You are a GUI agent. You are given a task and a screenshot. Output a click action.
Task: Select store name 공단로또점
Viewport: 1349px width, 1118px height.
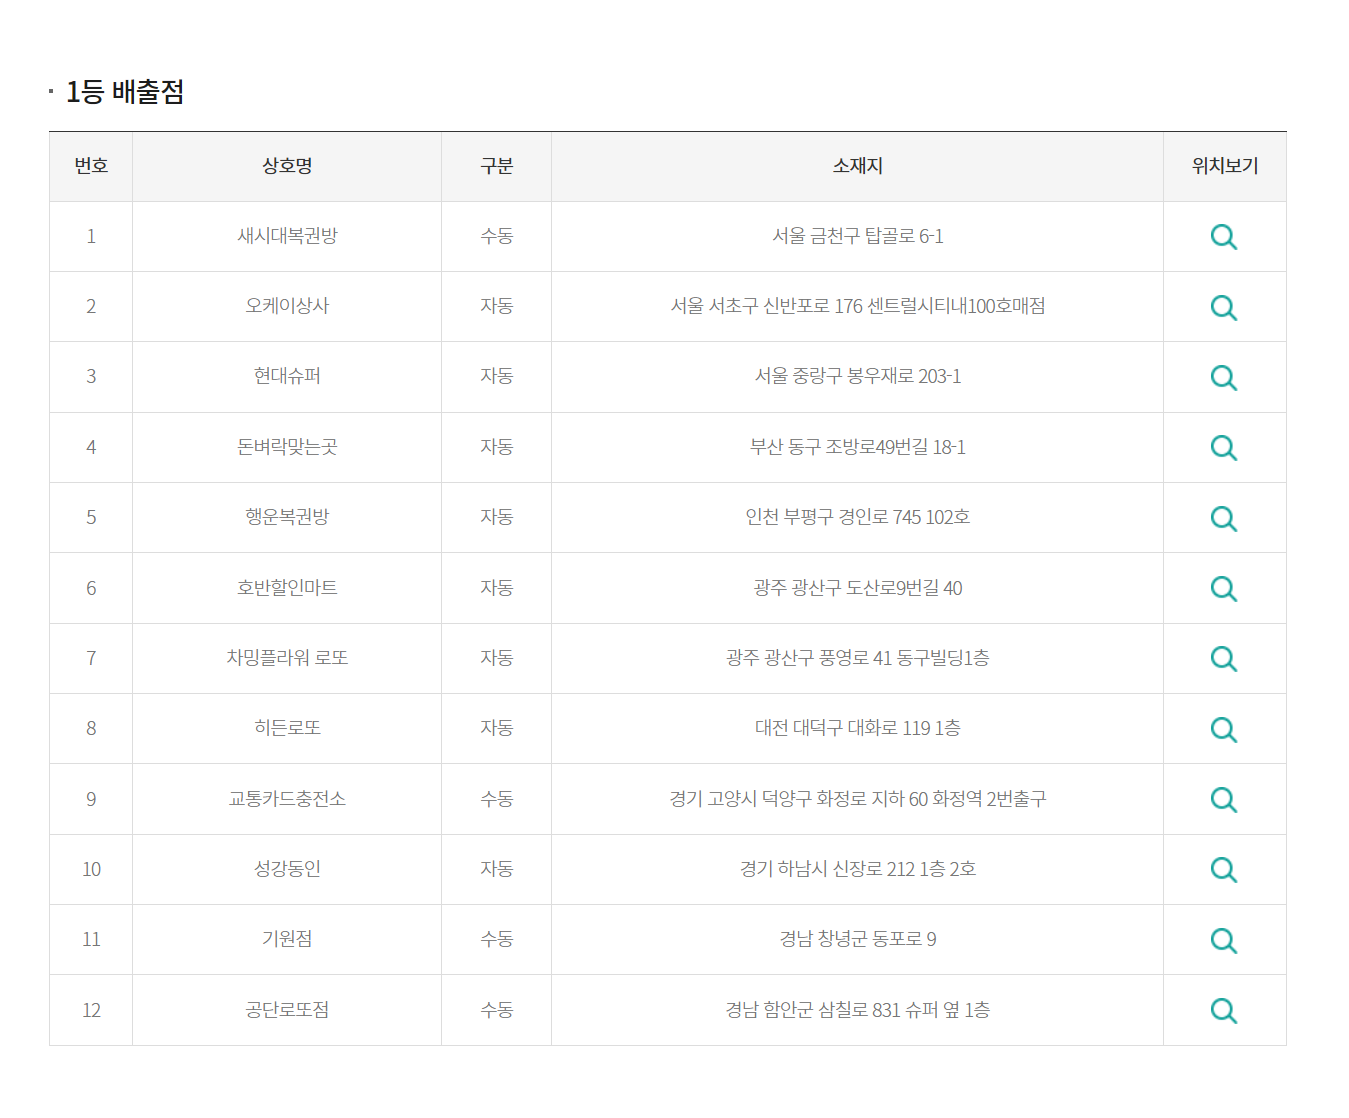[x=287, y=1010]
